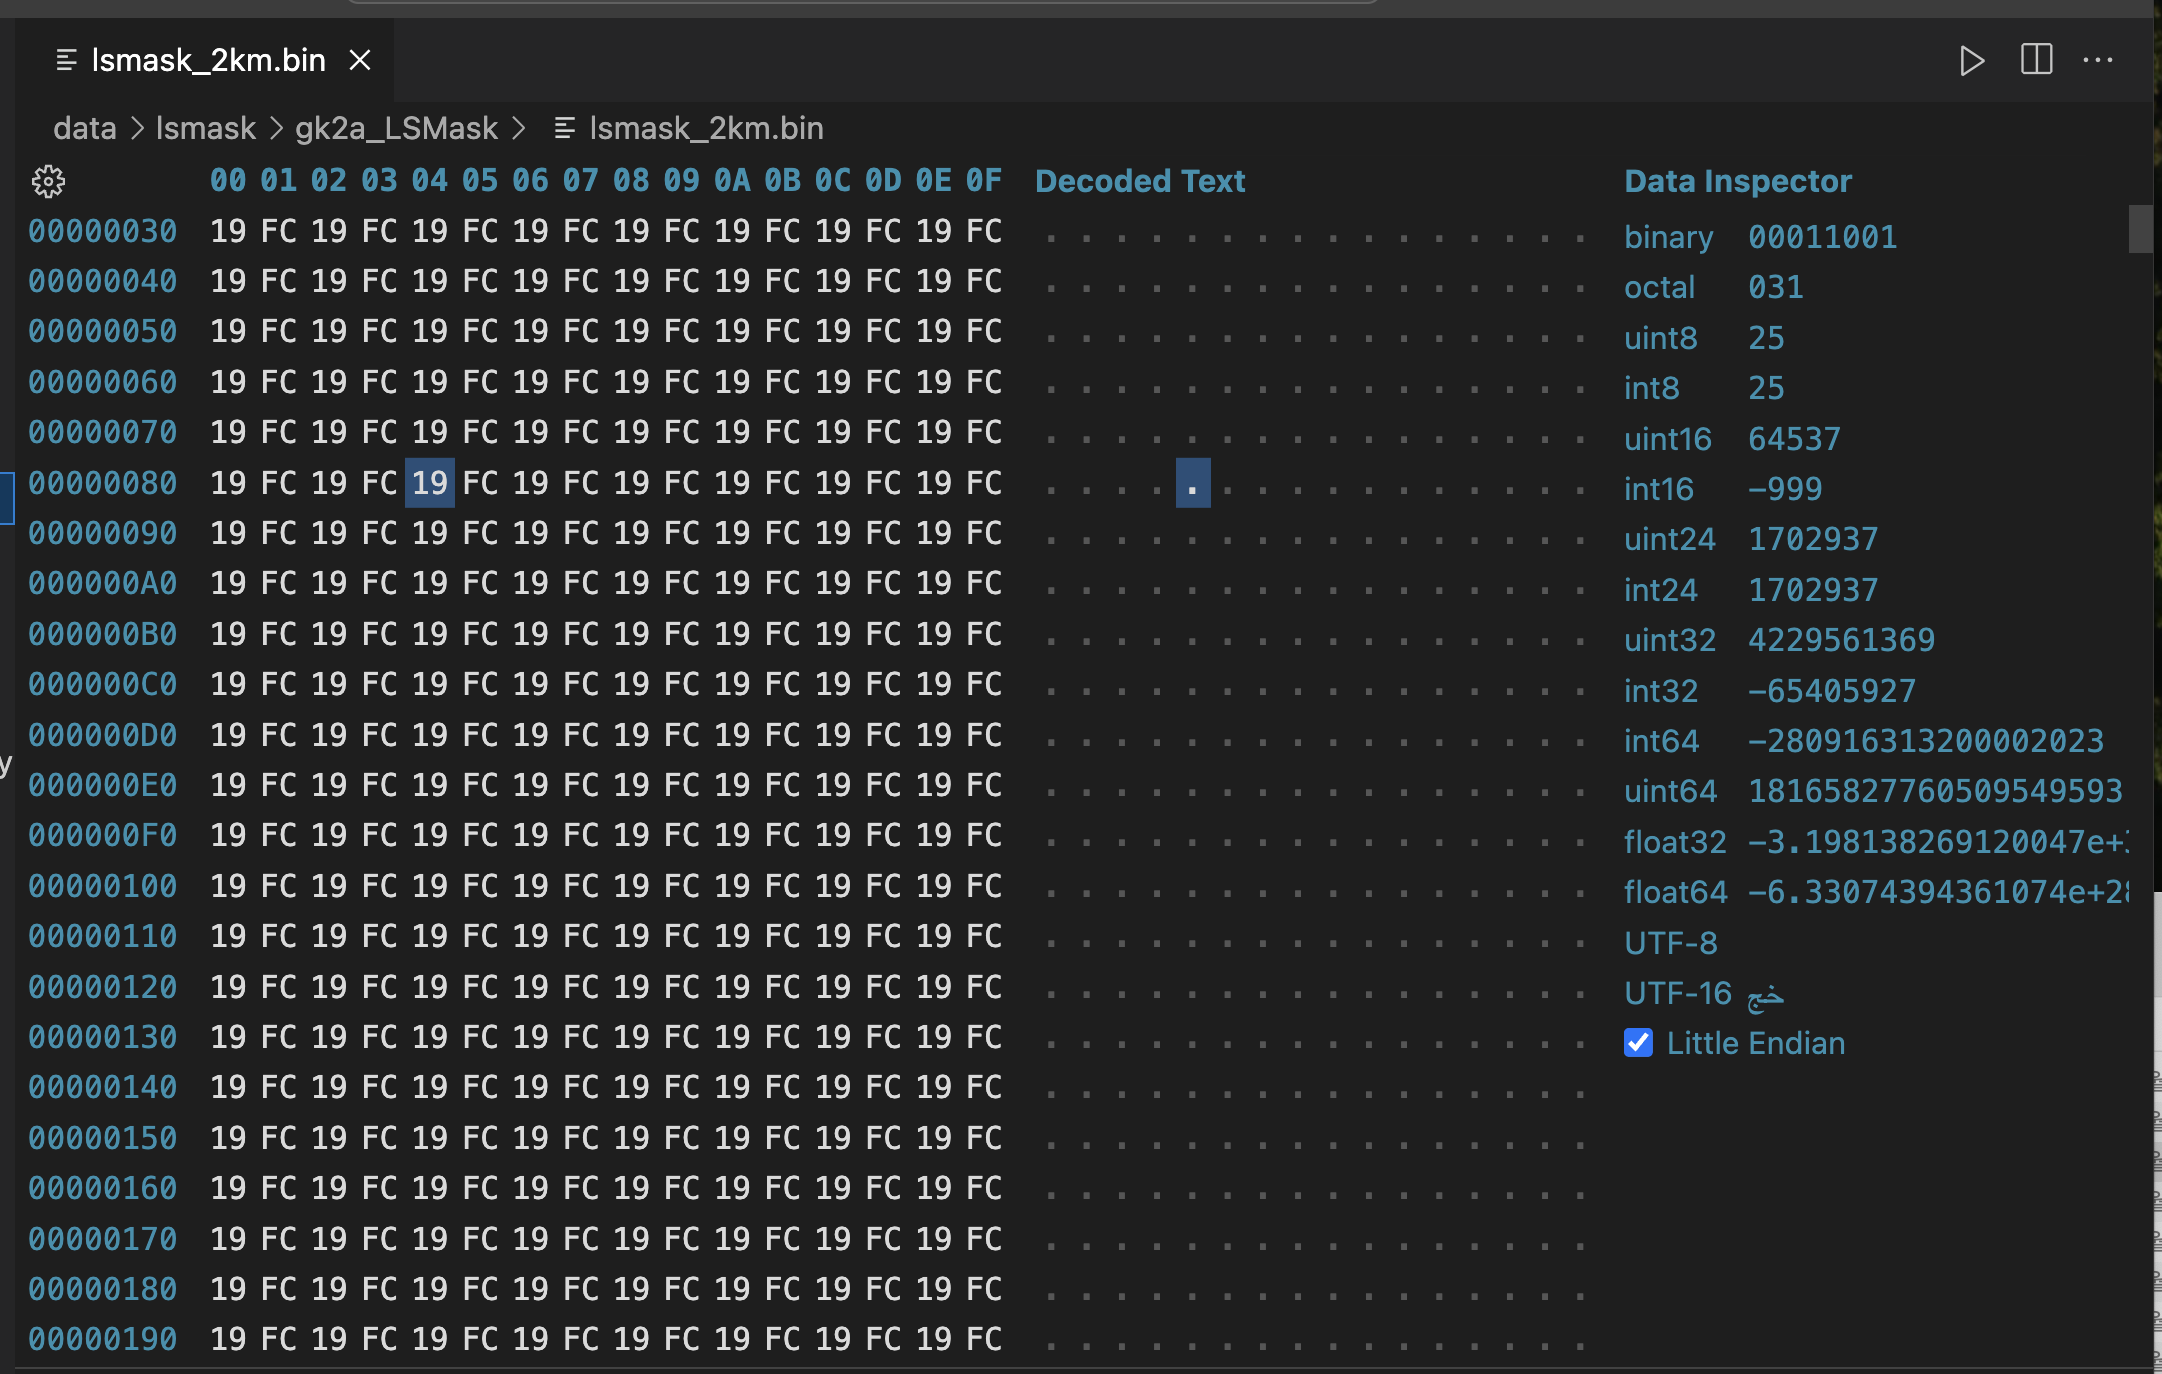Expand the gk2a_LSMask breadcrumb folder
The image size is (2162, 1374).
pyautogui.click(x=396, y=129)
